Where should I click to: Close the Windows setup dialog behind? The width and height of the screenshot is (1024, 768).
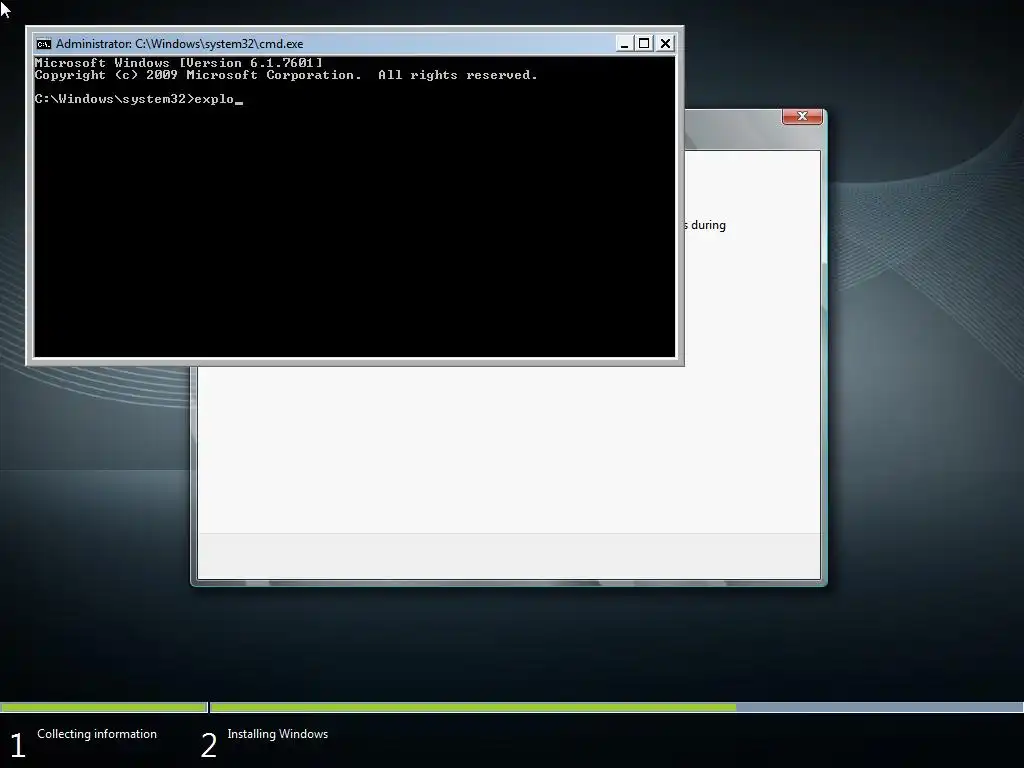pos(803,116)
